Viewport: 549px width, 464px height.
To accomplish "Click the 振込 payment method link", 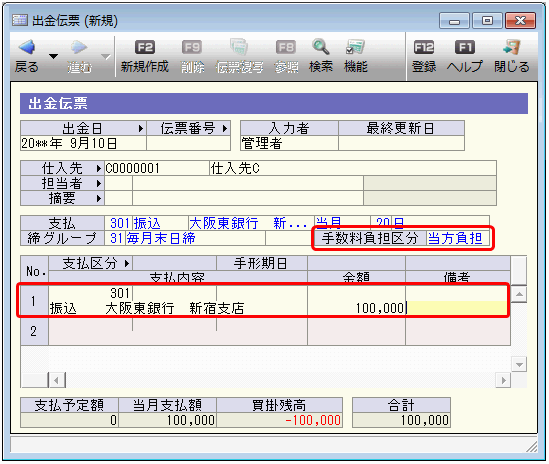I will [147, 223].
